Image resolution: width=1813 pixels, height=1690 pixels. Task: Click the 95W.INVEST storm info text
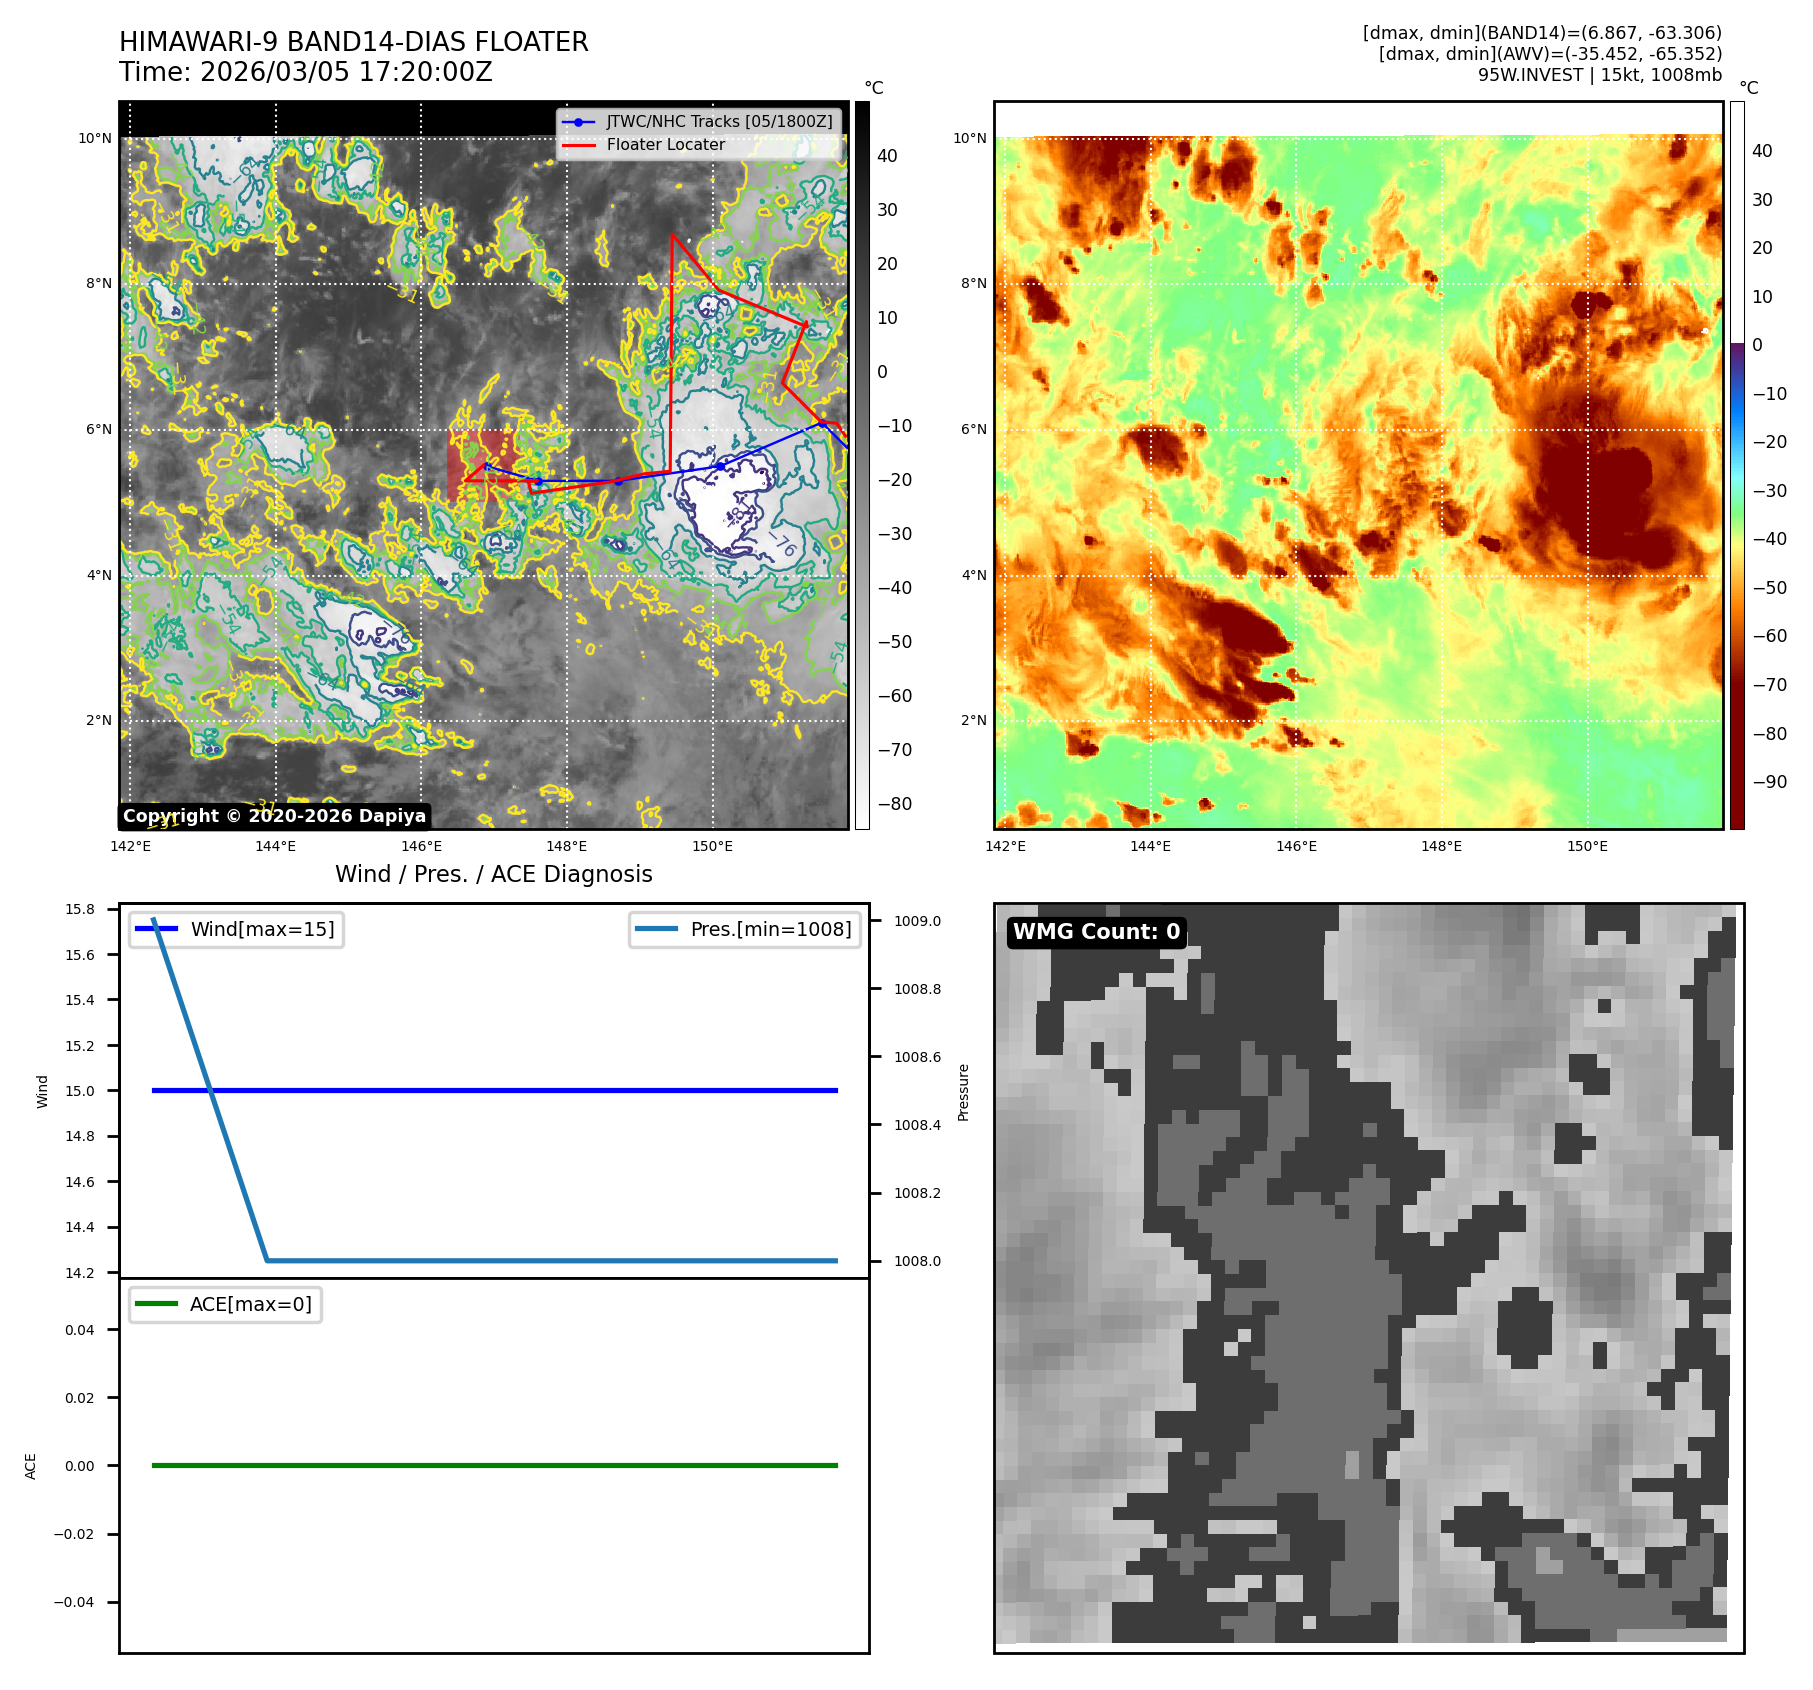coord(1599,75)
